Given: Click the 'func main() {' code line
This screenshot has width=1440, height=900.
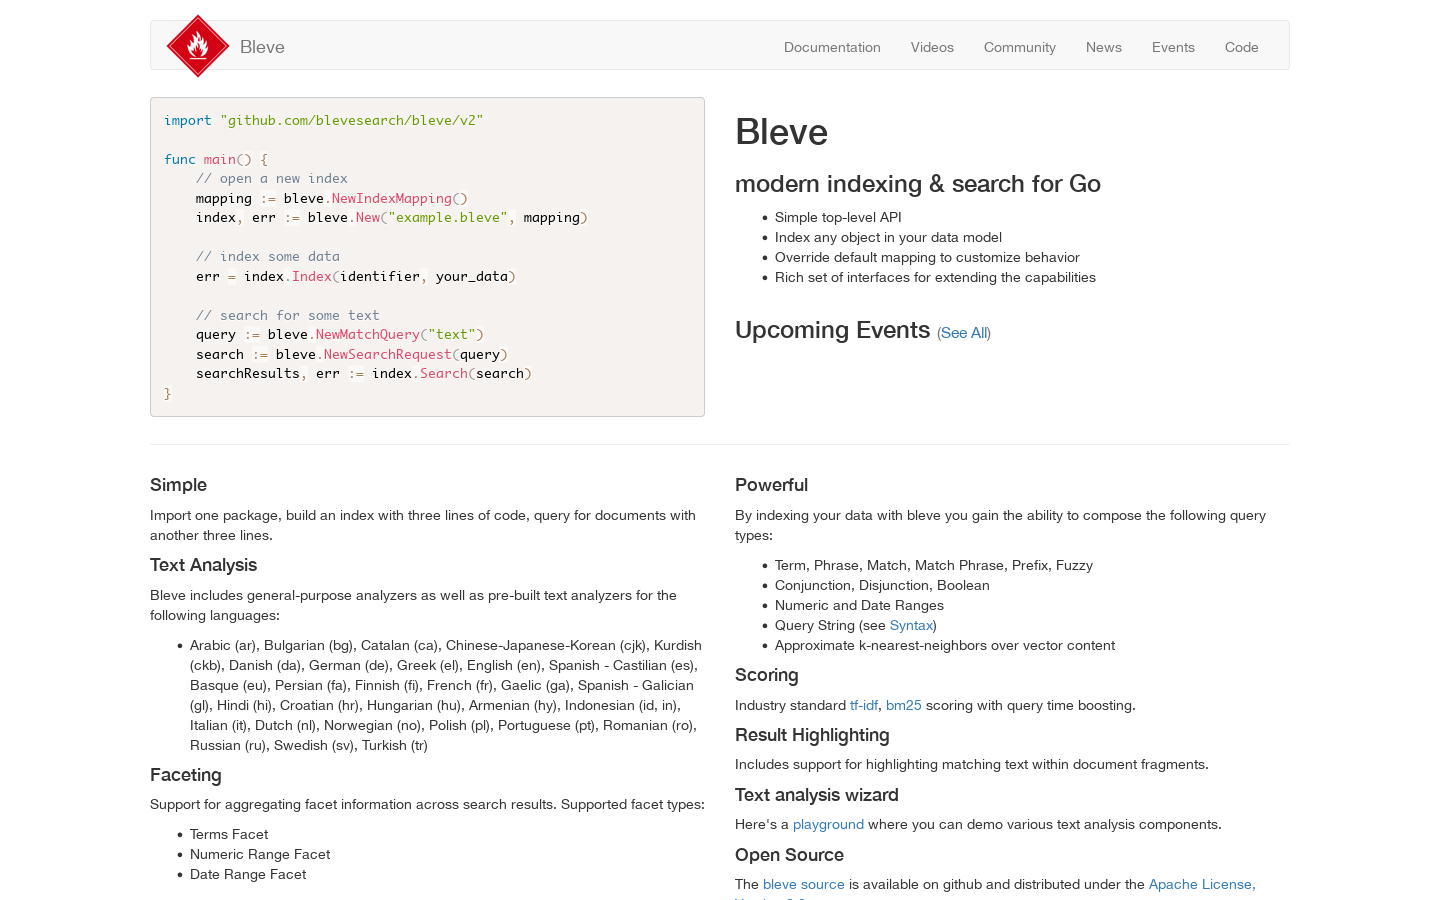Looking at the screenshot, I should pos(216,159).
